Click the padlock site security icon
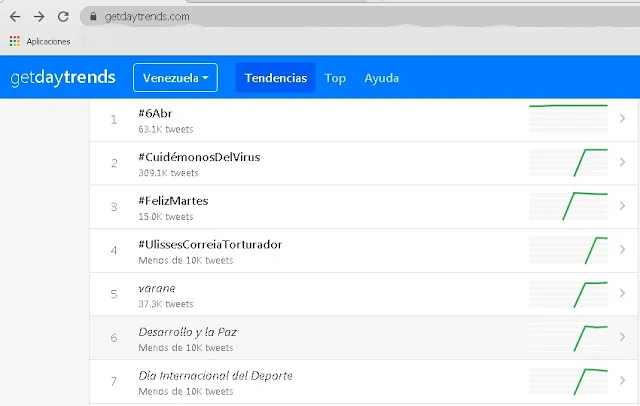 click(93, 16)
